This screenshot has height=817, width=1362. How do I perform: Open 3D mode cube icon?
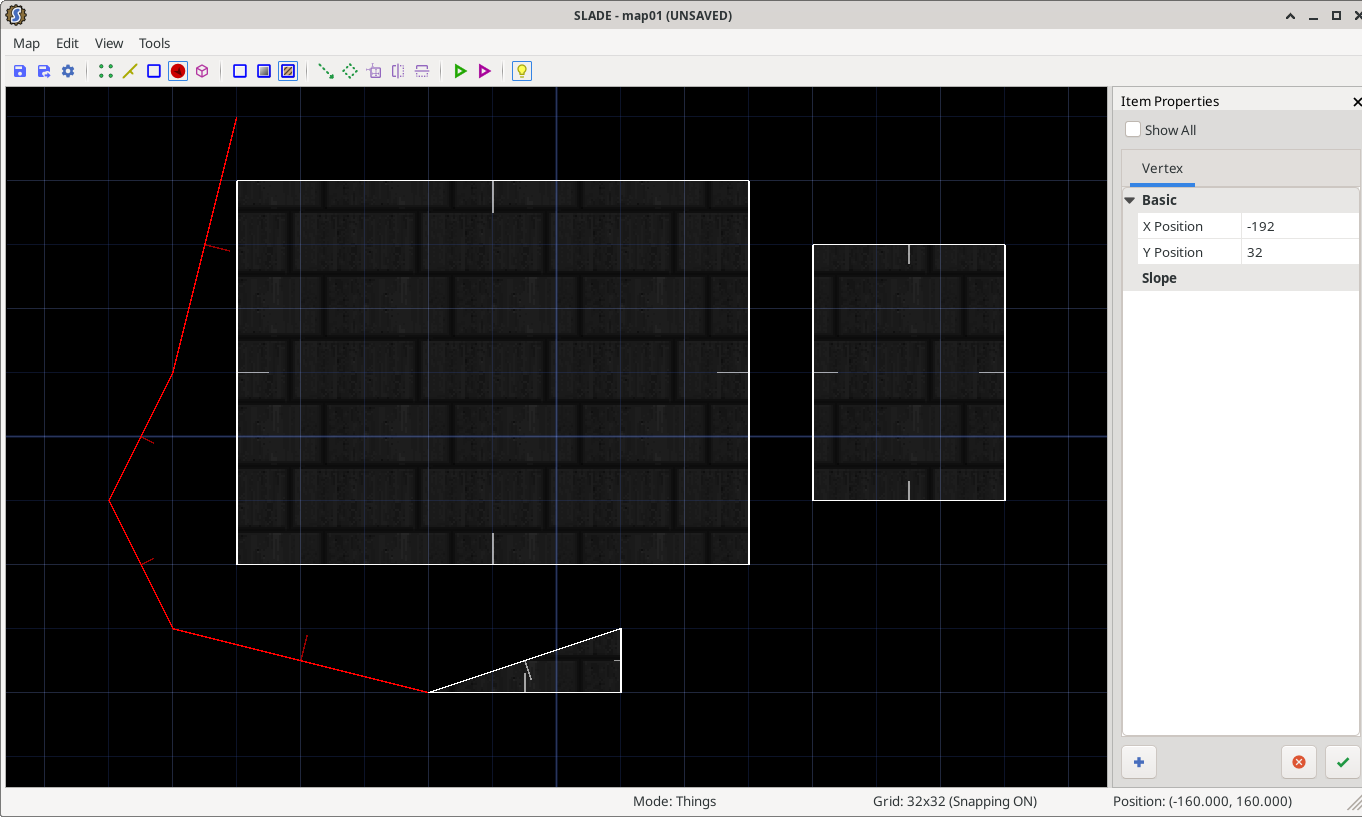[x=202, y=71]
